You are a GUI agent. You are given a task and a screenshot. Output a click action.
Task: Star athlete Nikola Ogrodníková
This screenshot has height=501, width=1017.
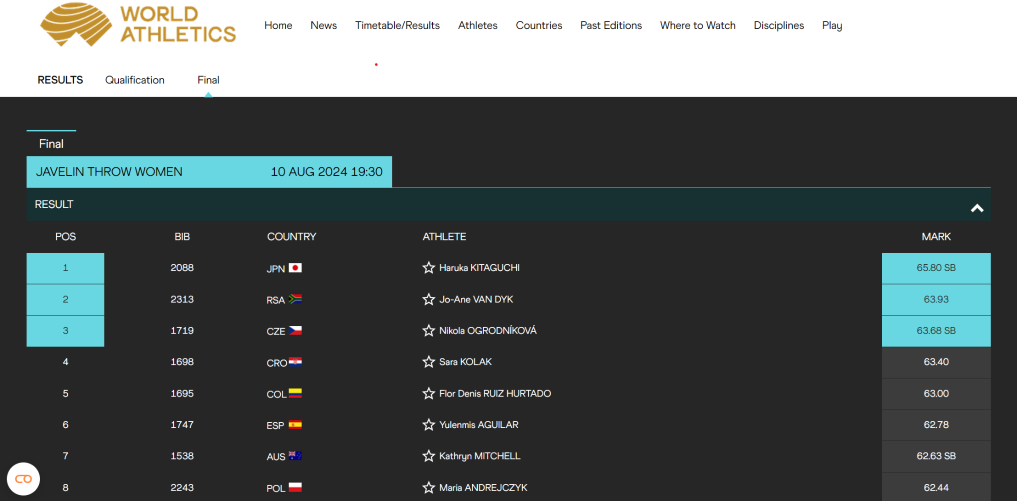point(429,331)
